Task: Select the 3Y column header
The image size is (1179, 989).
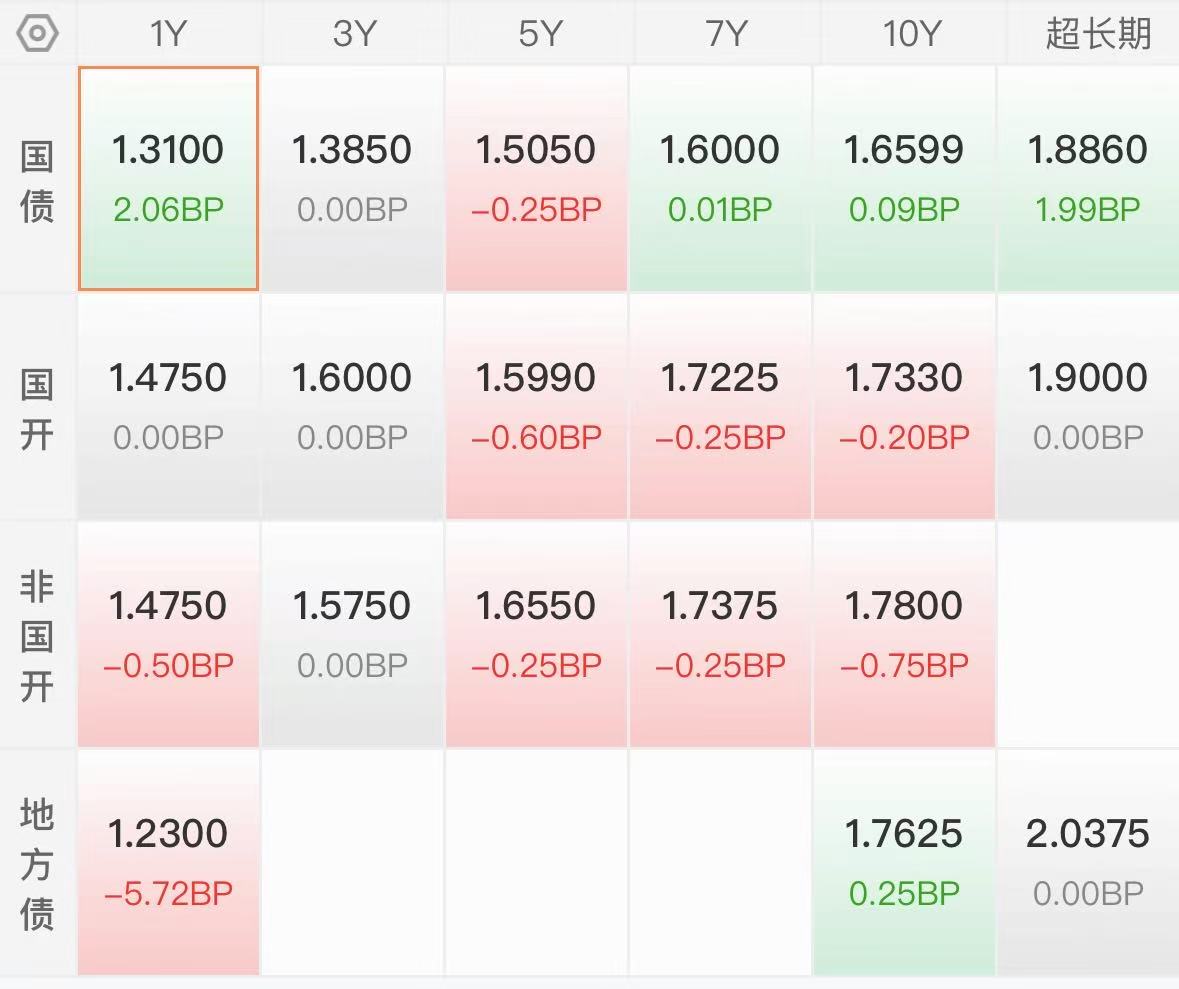Action: pos(353,34)
